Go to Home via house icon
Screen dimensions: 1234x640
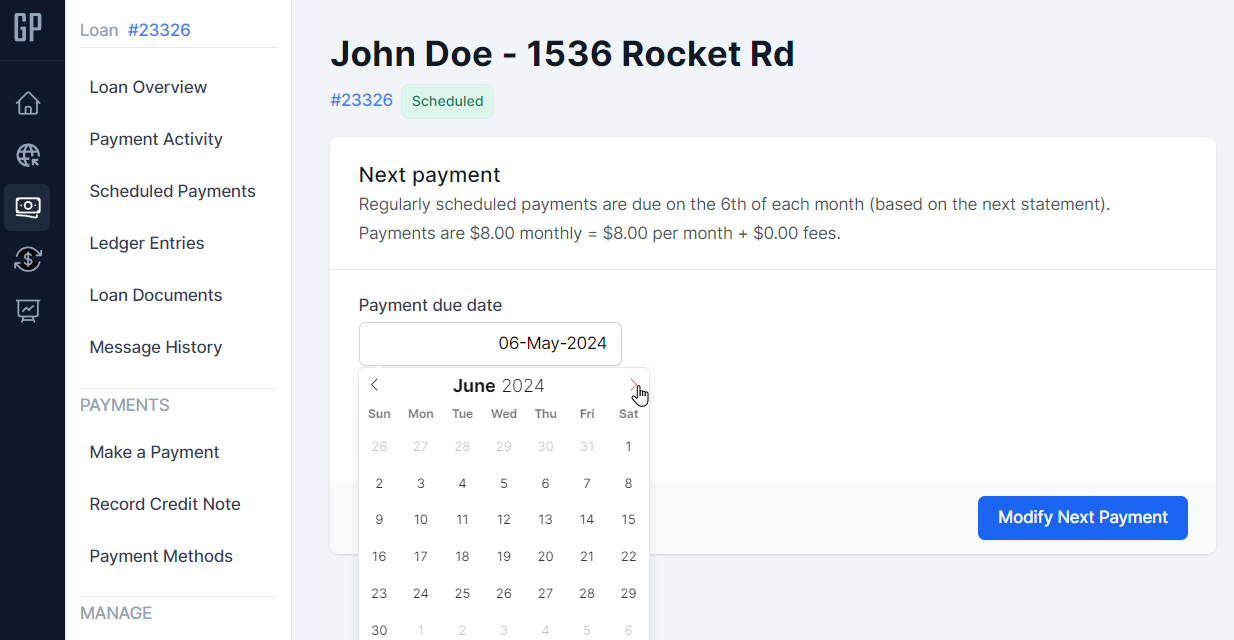28,103
